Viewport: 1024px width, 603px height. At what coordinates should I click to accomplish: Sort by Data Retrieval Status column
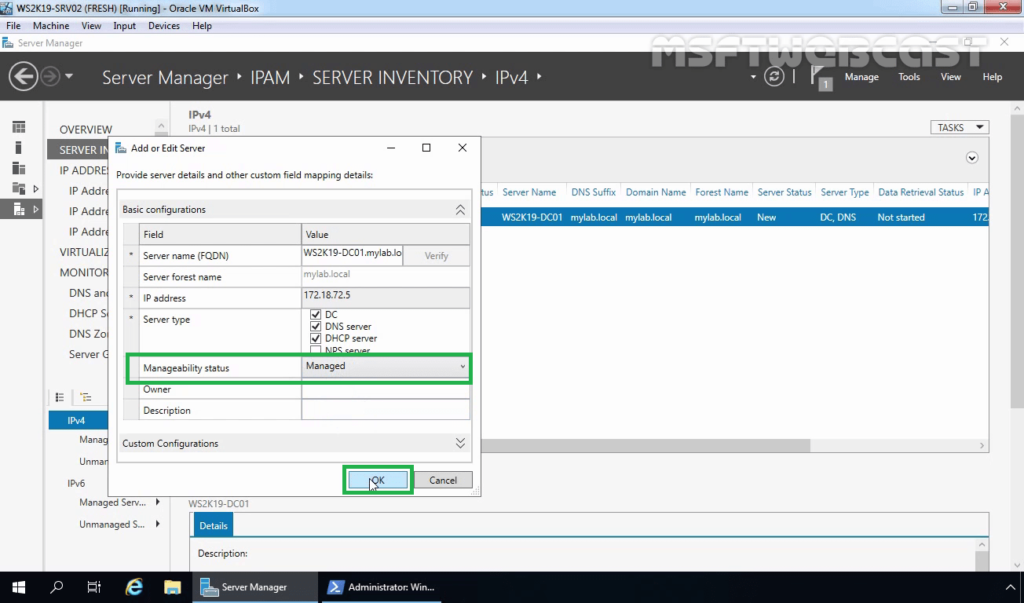click(921, 192)
